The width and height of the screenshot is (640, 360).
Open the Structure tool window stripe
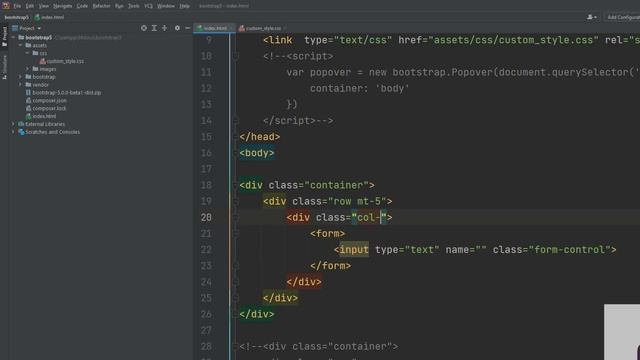[x=4, y=67]
